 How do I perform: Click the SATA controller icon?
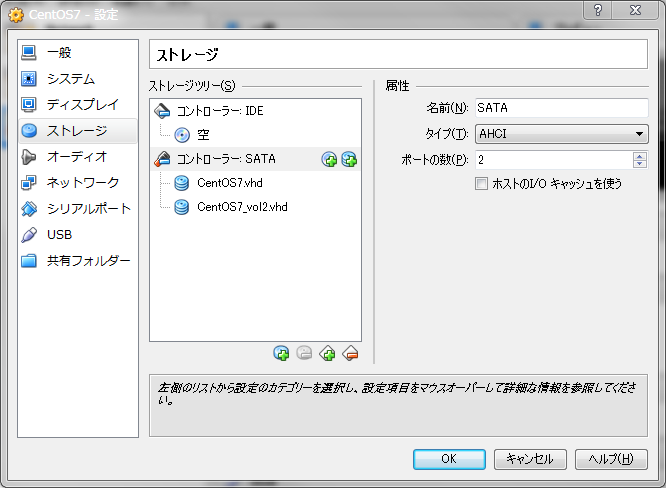162,159
